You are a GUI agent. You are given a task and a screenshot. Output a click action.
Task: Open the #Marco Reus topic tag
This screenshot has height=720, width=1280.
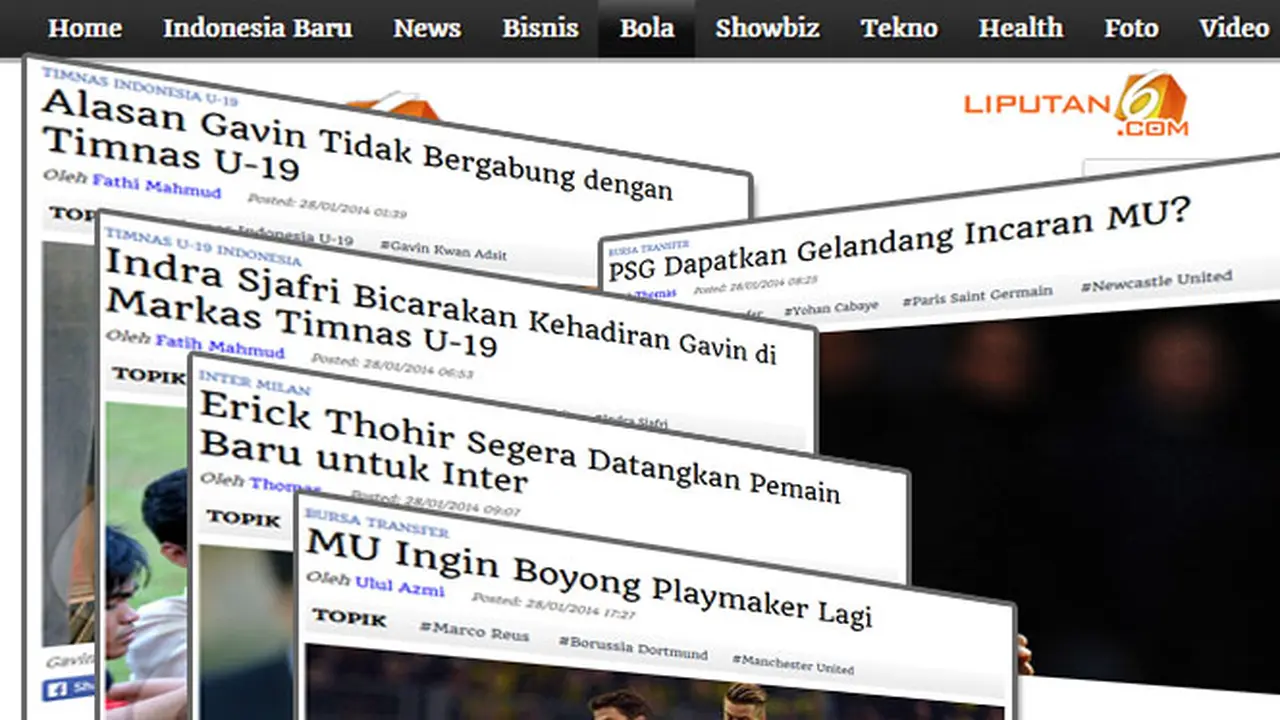coord(474,632)
